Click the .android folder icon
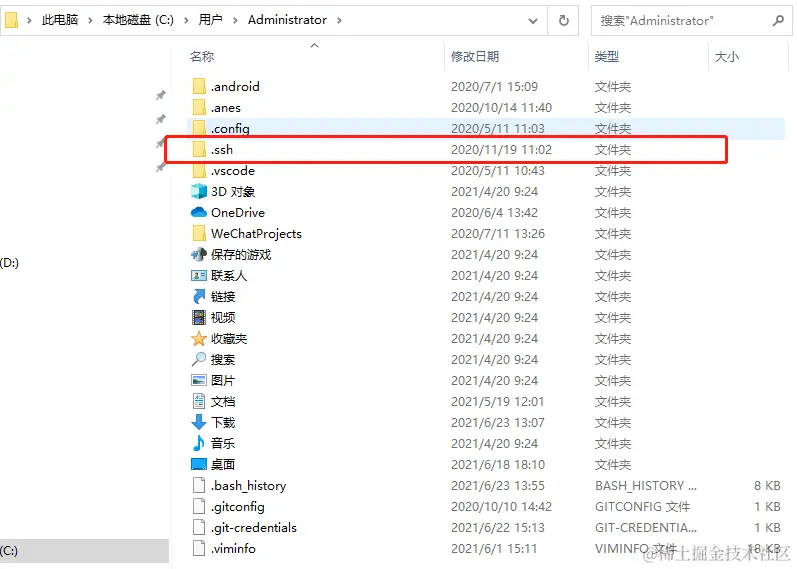 click(199, 86)
